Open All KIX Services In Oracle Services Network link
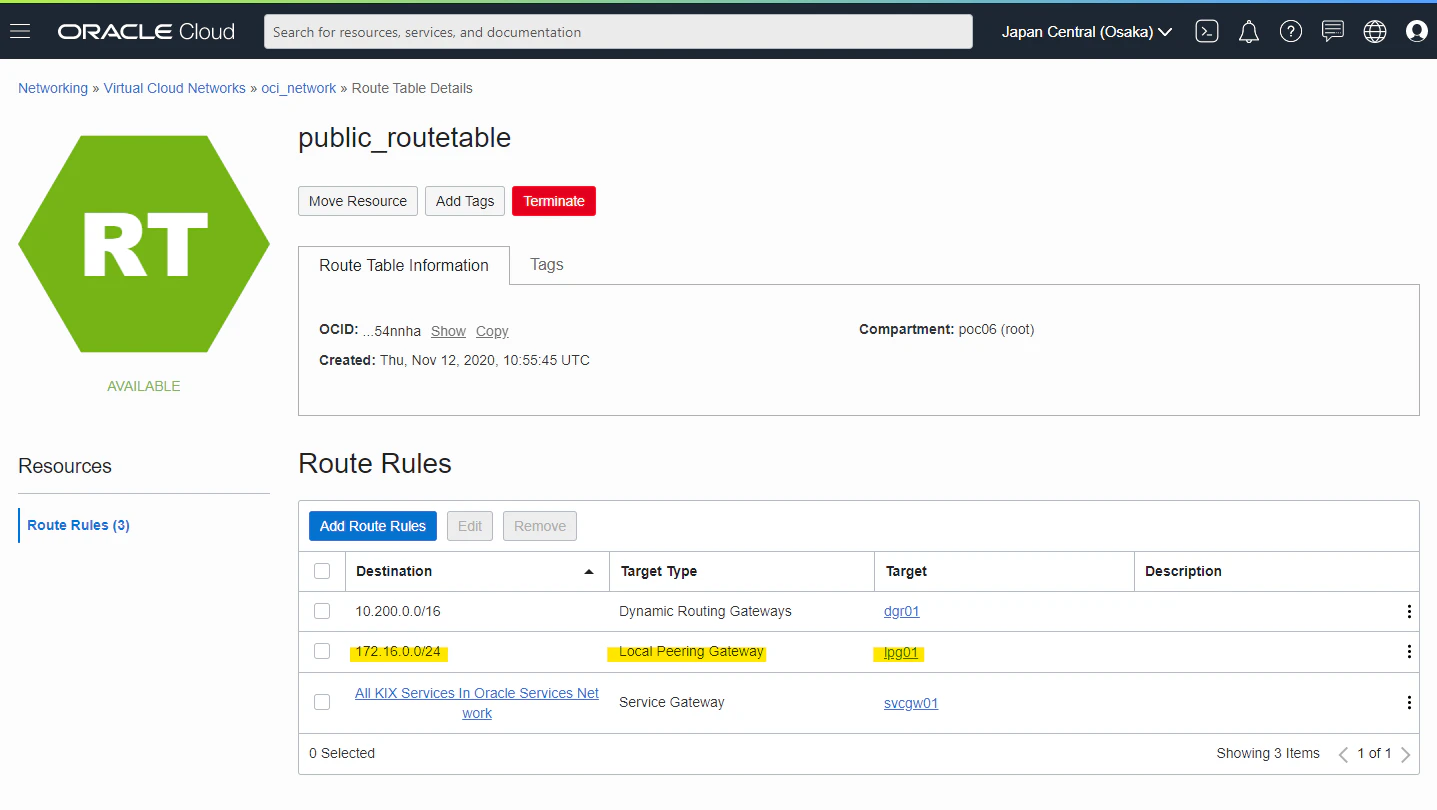1437x810 pixels. (x=477, y=703)
